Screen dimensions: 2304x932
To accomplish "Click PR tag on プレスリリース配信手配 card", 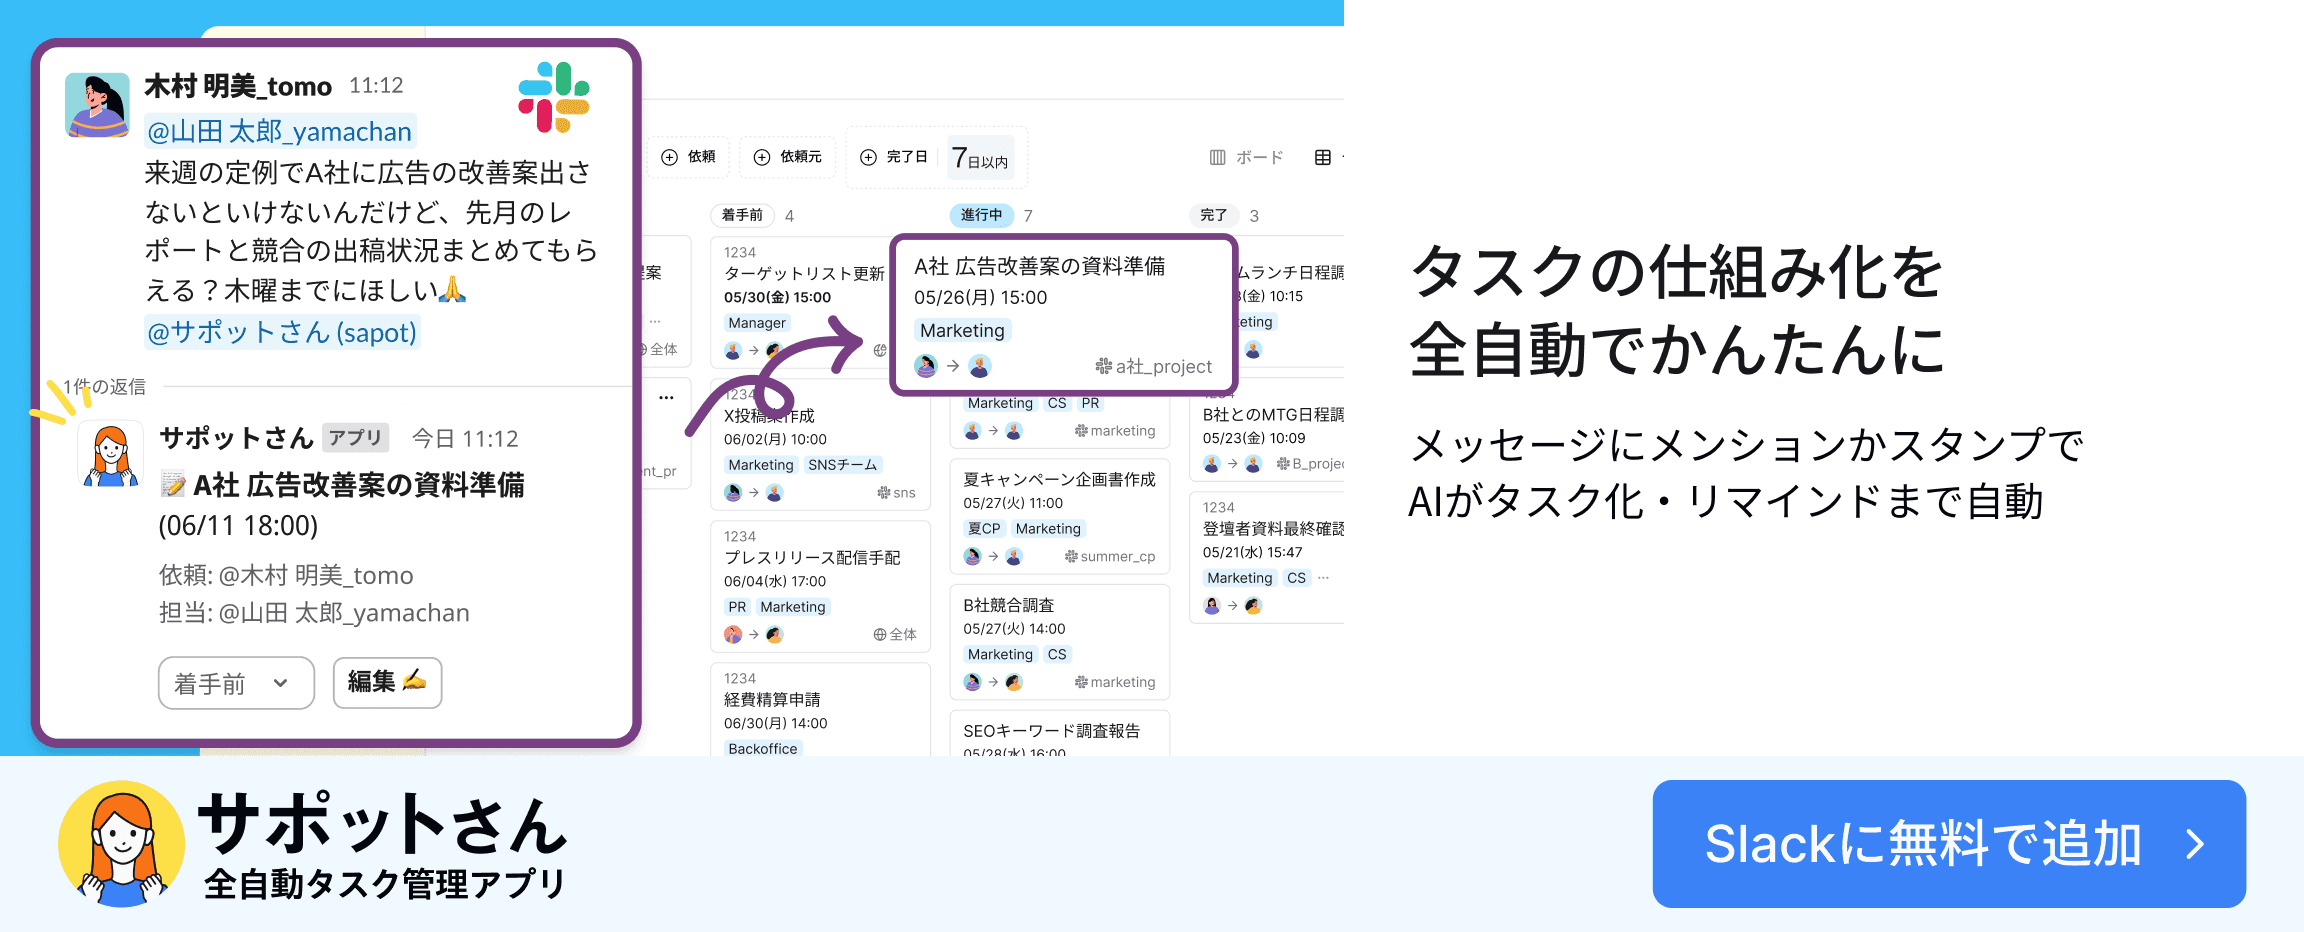I will [737, 607].
